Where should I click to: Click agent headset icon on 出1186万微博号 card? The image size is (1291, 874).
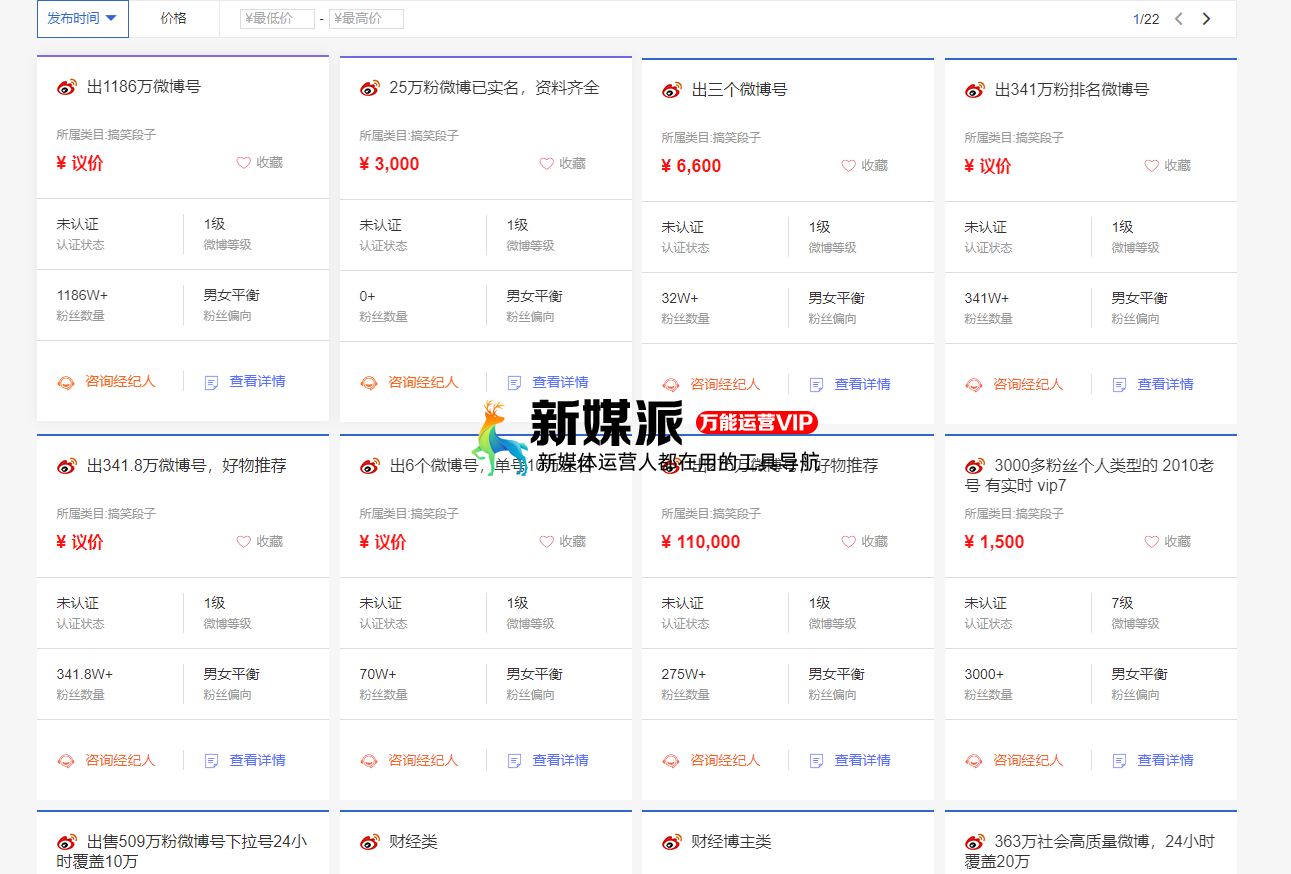click(66, 382)
